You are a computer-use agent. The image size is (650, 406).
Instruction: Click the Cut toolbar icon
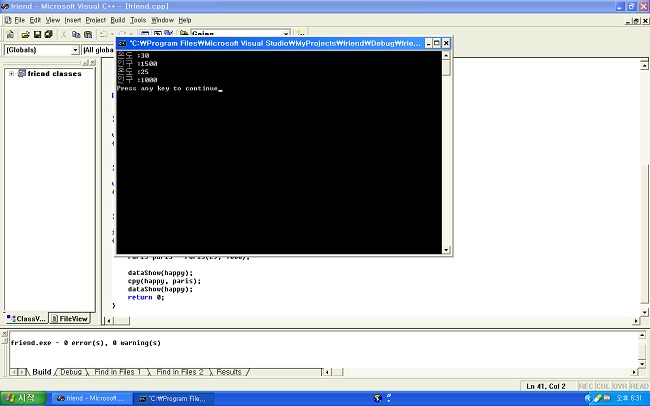(x=63, y=34)
